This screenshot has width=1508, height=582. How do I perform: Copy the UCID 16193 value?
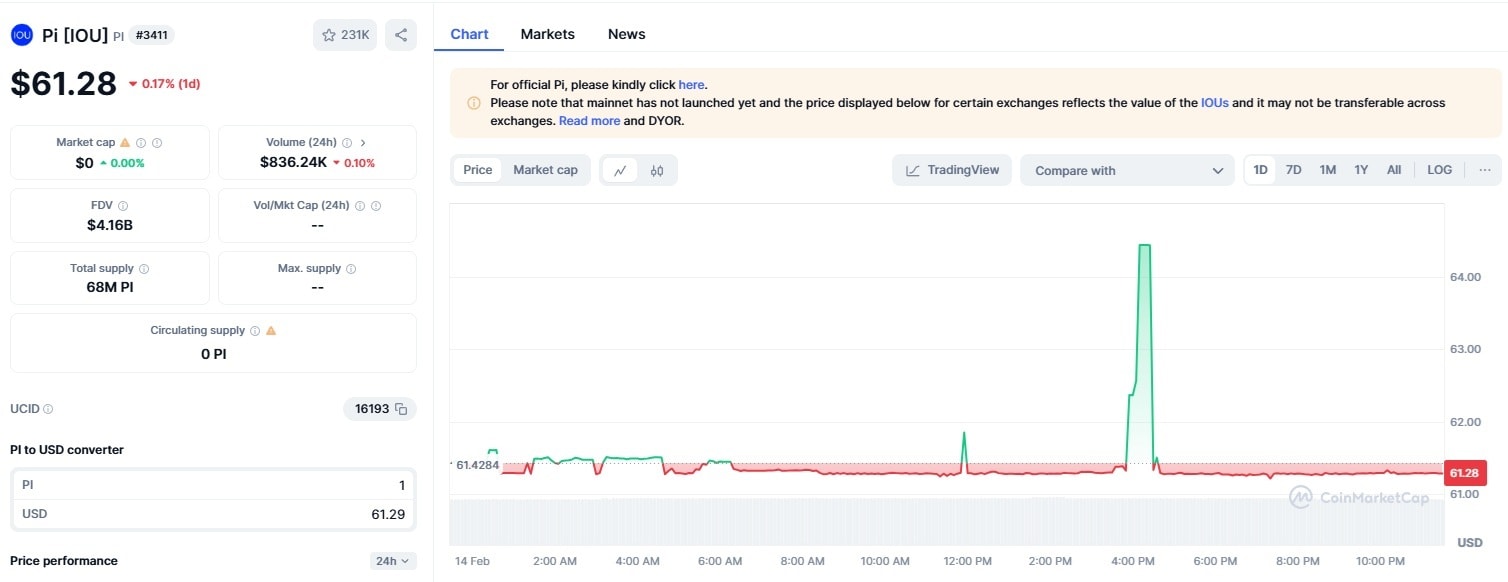pyautogui.click(x=401, y=409)
